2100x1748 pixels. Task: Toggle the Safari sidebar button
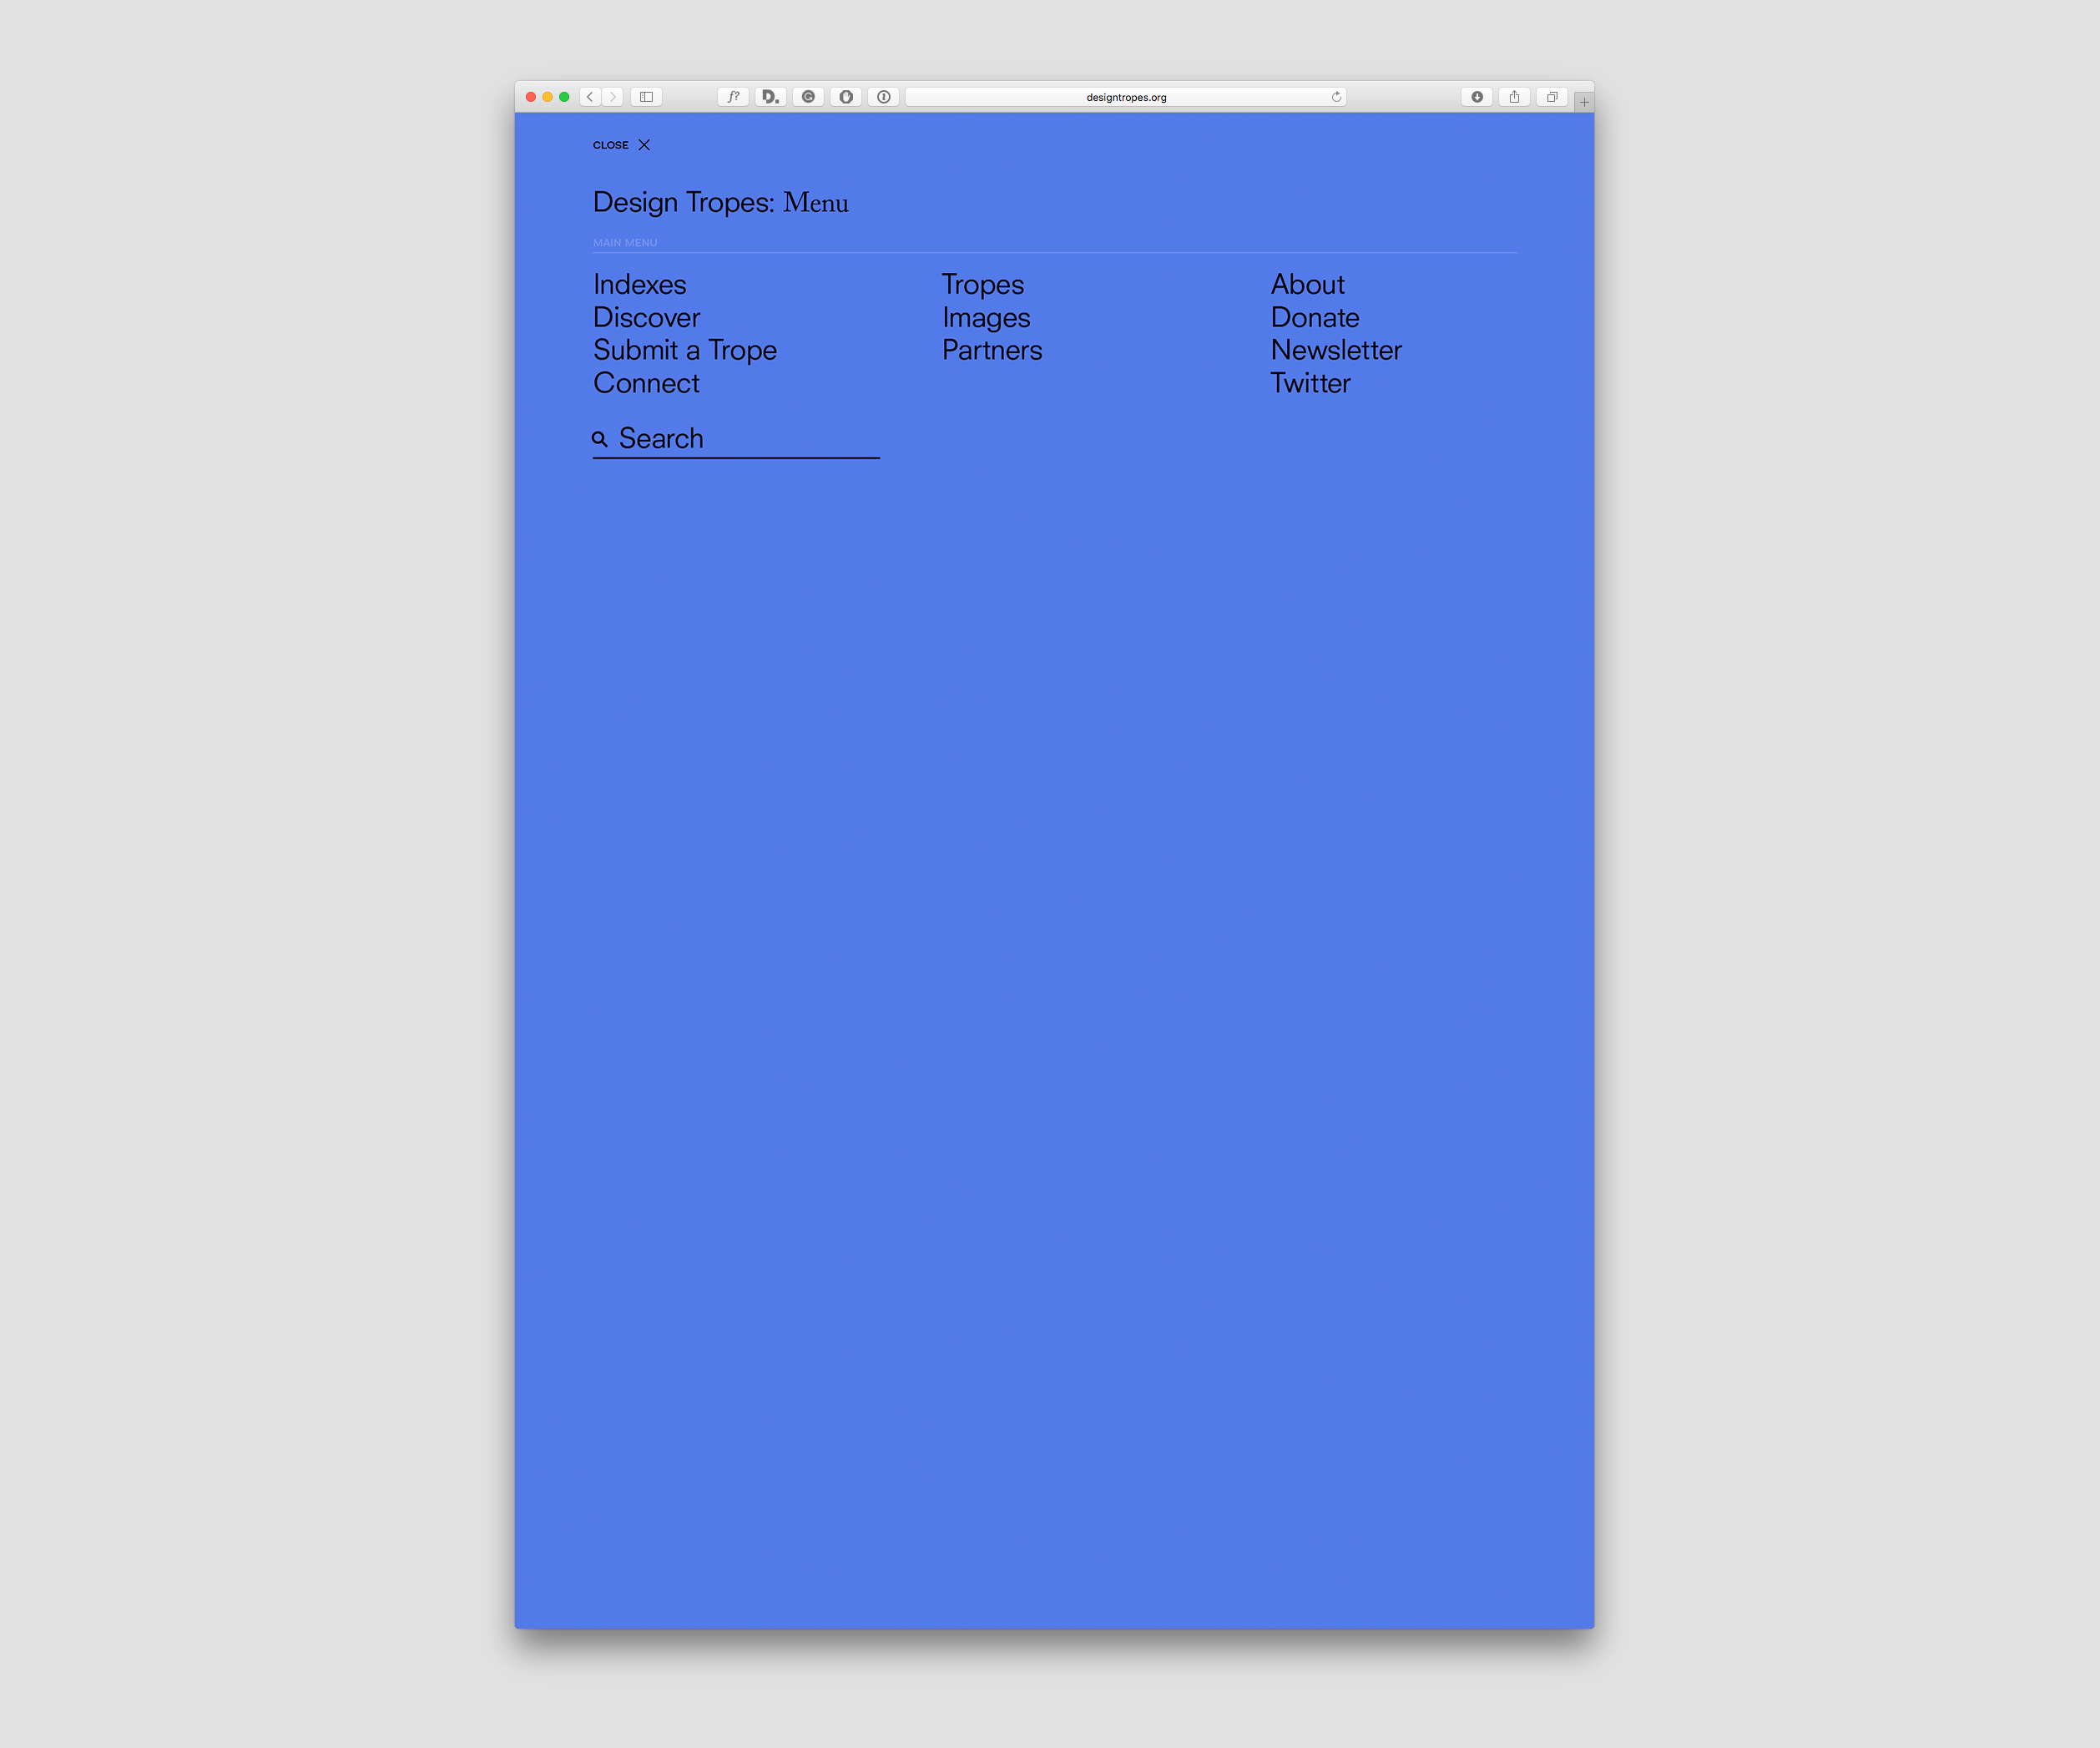tap(646, 97)
